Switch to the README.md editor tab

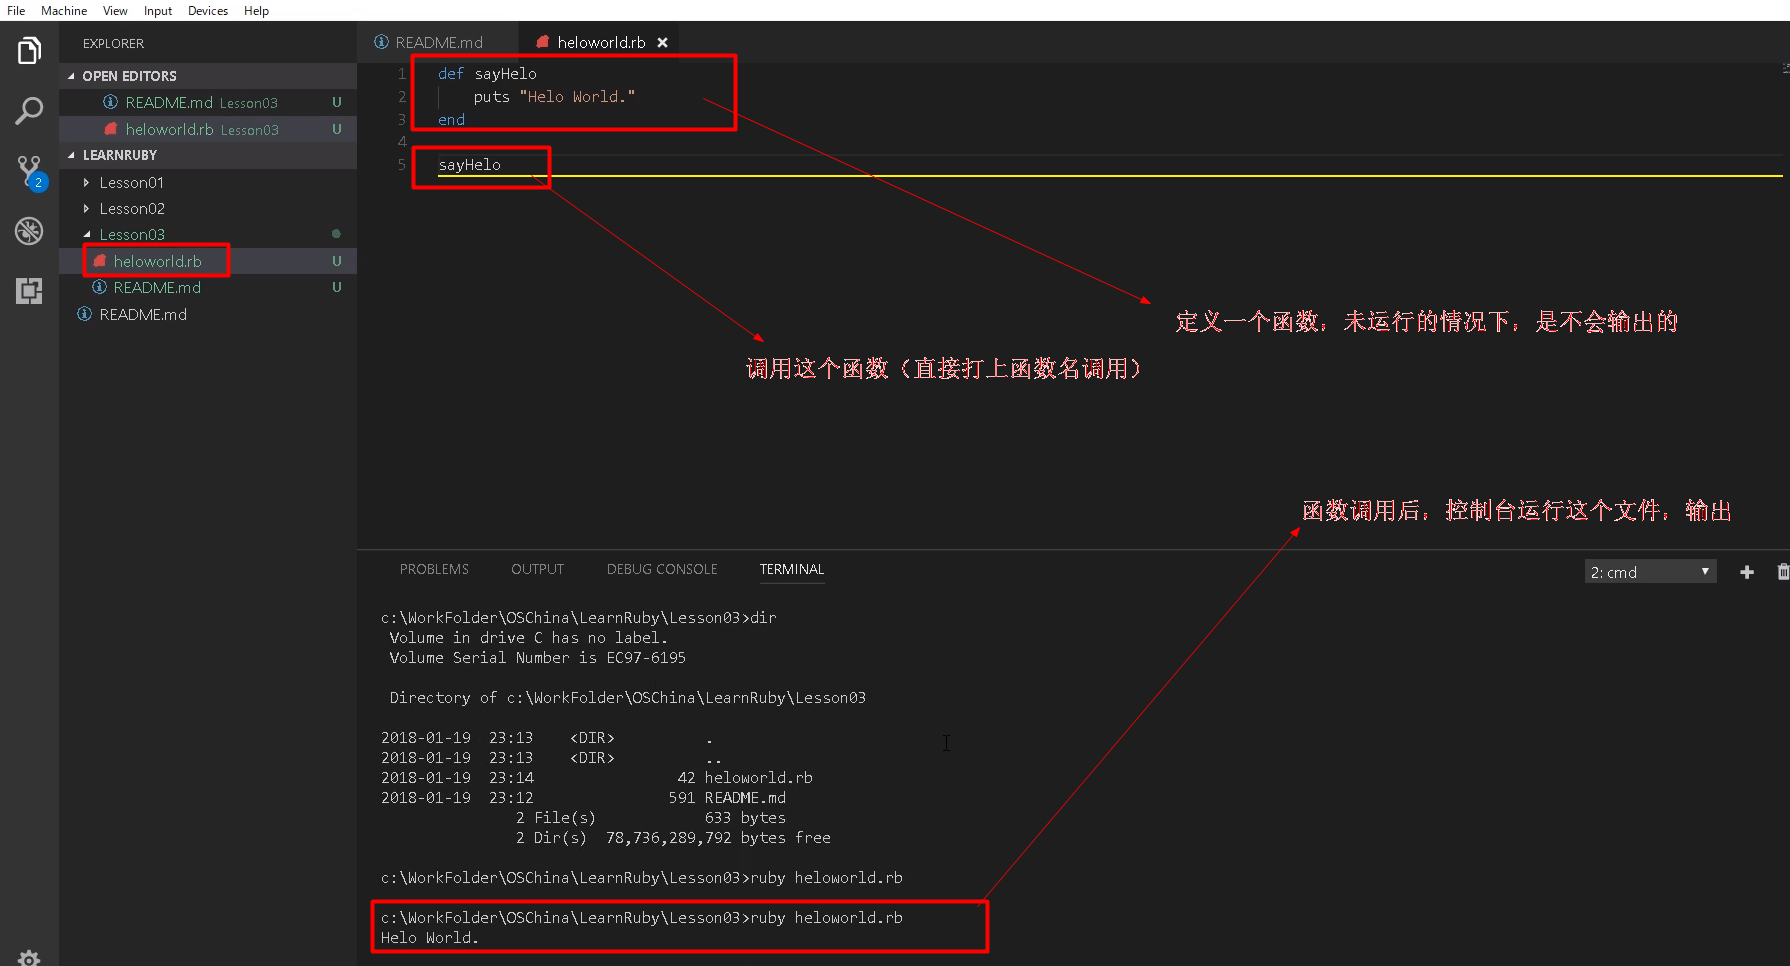437,42
